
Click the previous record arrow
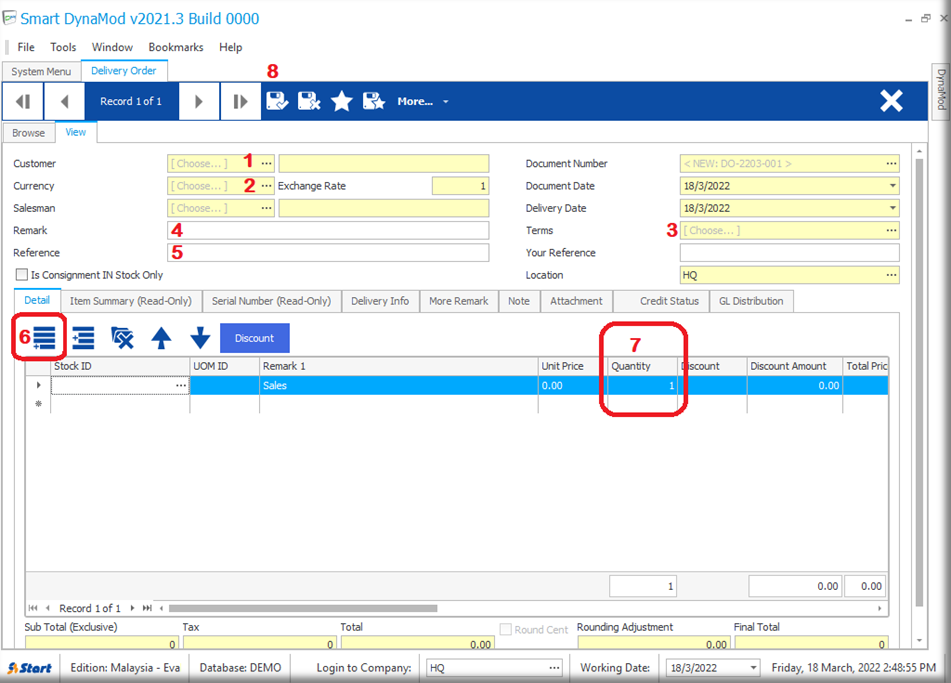(65, 101)
